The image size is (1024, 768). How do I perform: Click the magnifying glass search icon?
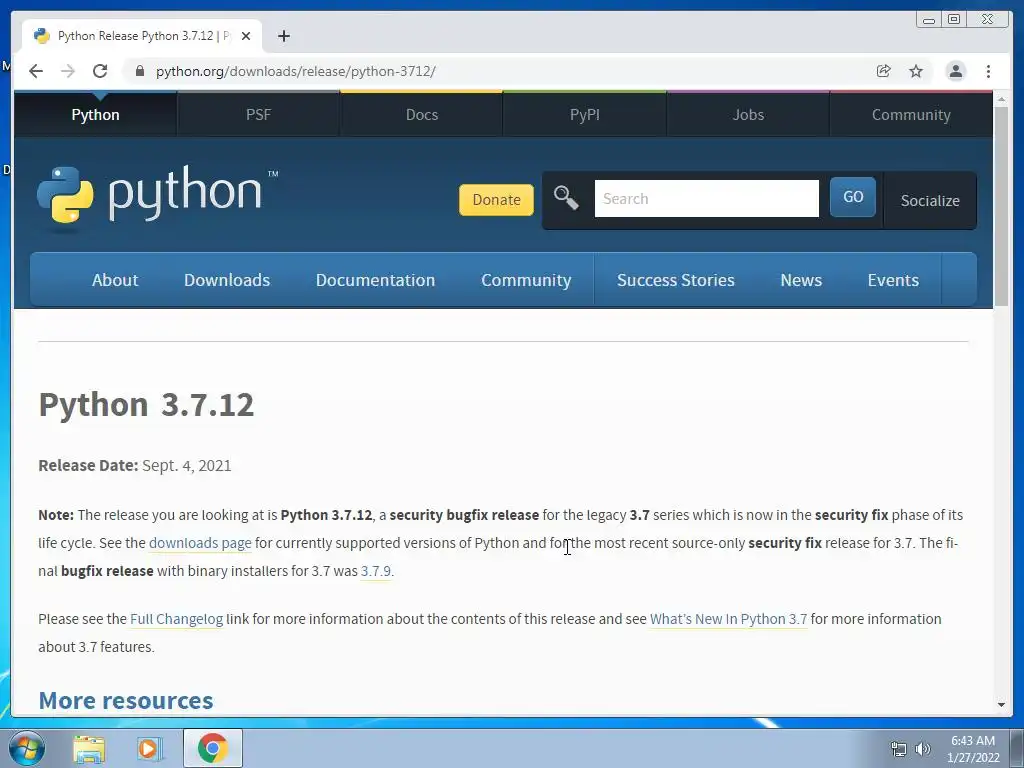[x=566, y=197]
